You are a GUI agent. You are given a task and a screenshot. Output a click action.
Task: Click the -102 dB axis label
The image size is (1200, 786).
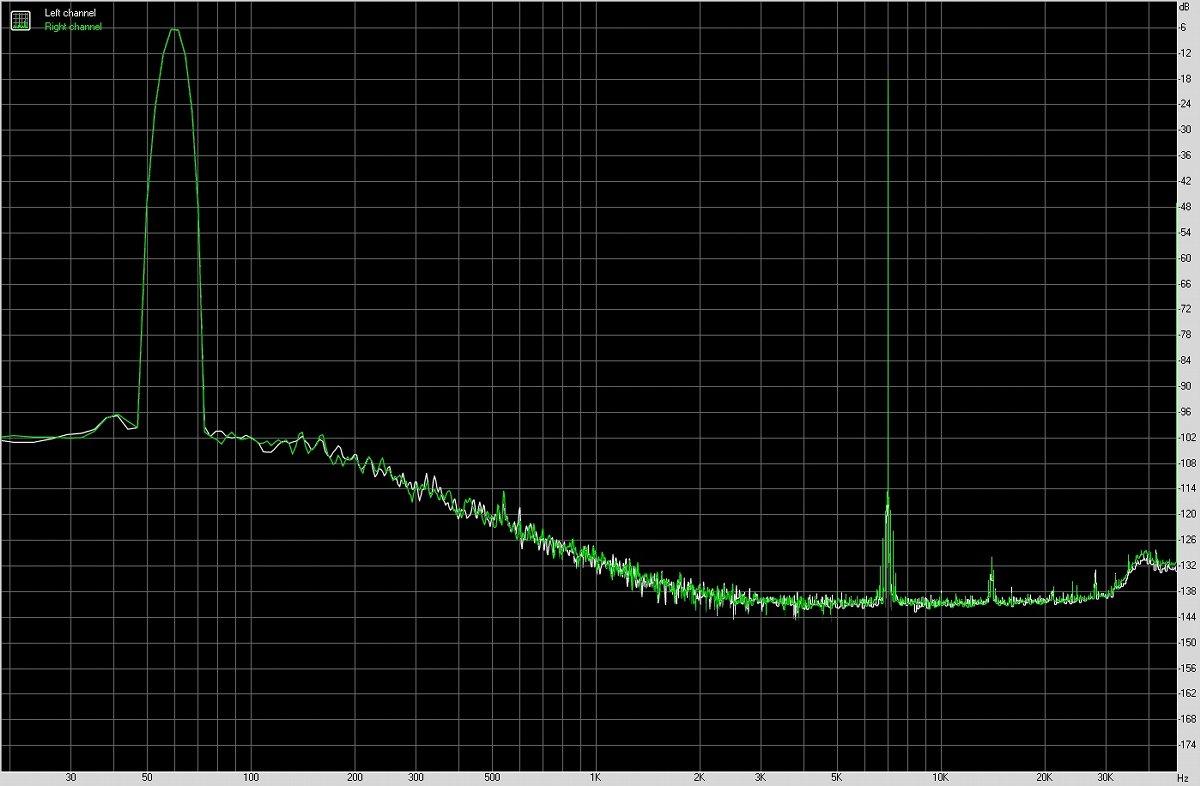(x=1187, y=437)
